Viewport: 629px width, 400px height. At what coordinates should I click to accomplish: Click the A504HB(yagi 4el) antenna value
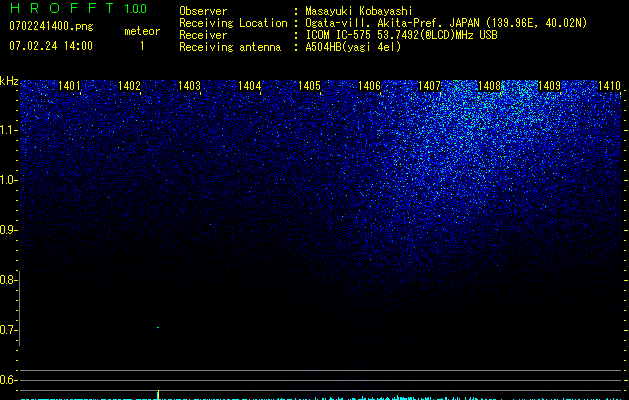tap(353, 47)
